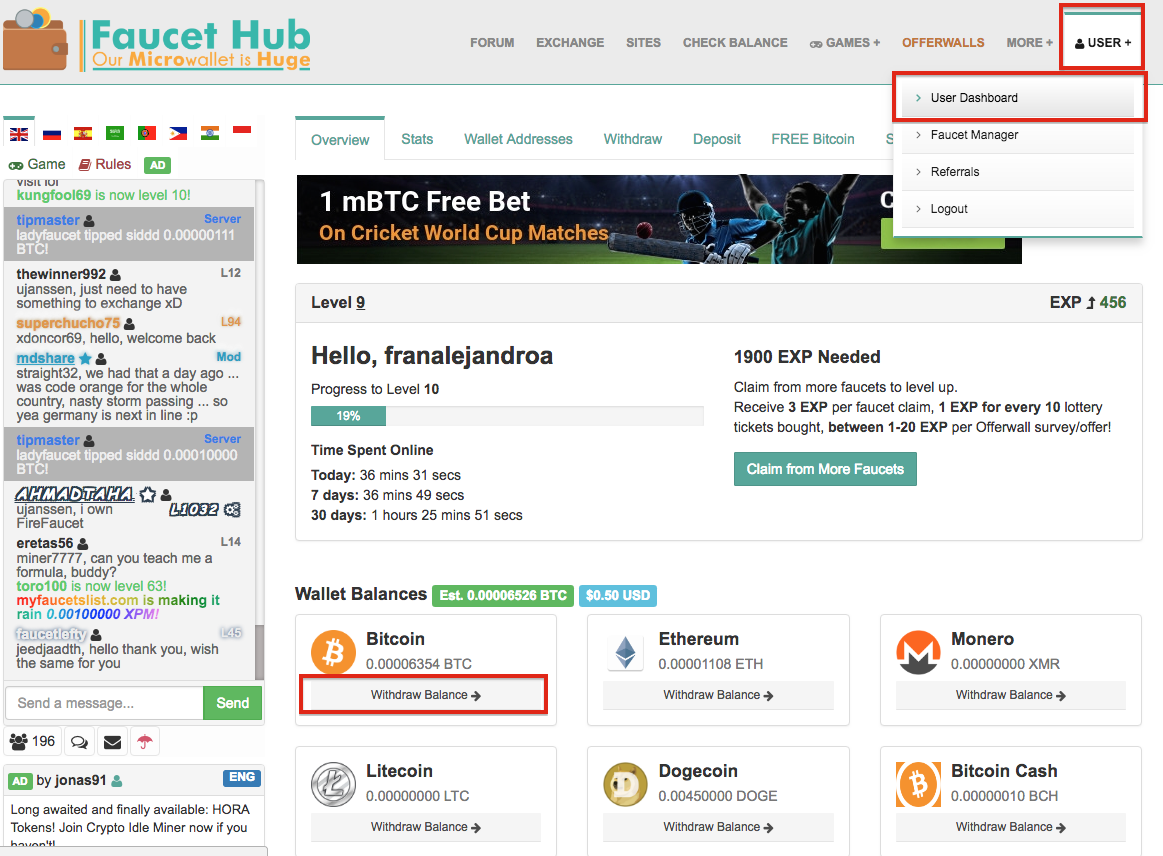Open superchucho75 profile in chat
This screenshot has height=856, width=1163.
pyautogui.click(x=67, y=323)
